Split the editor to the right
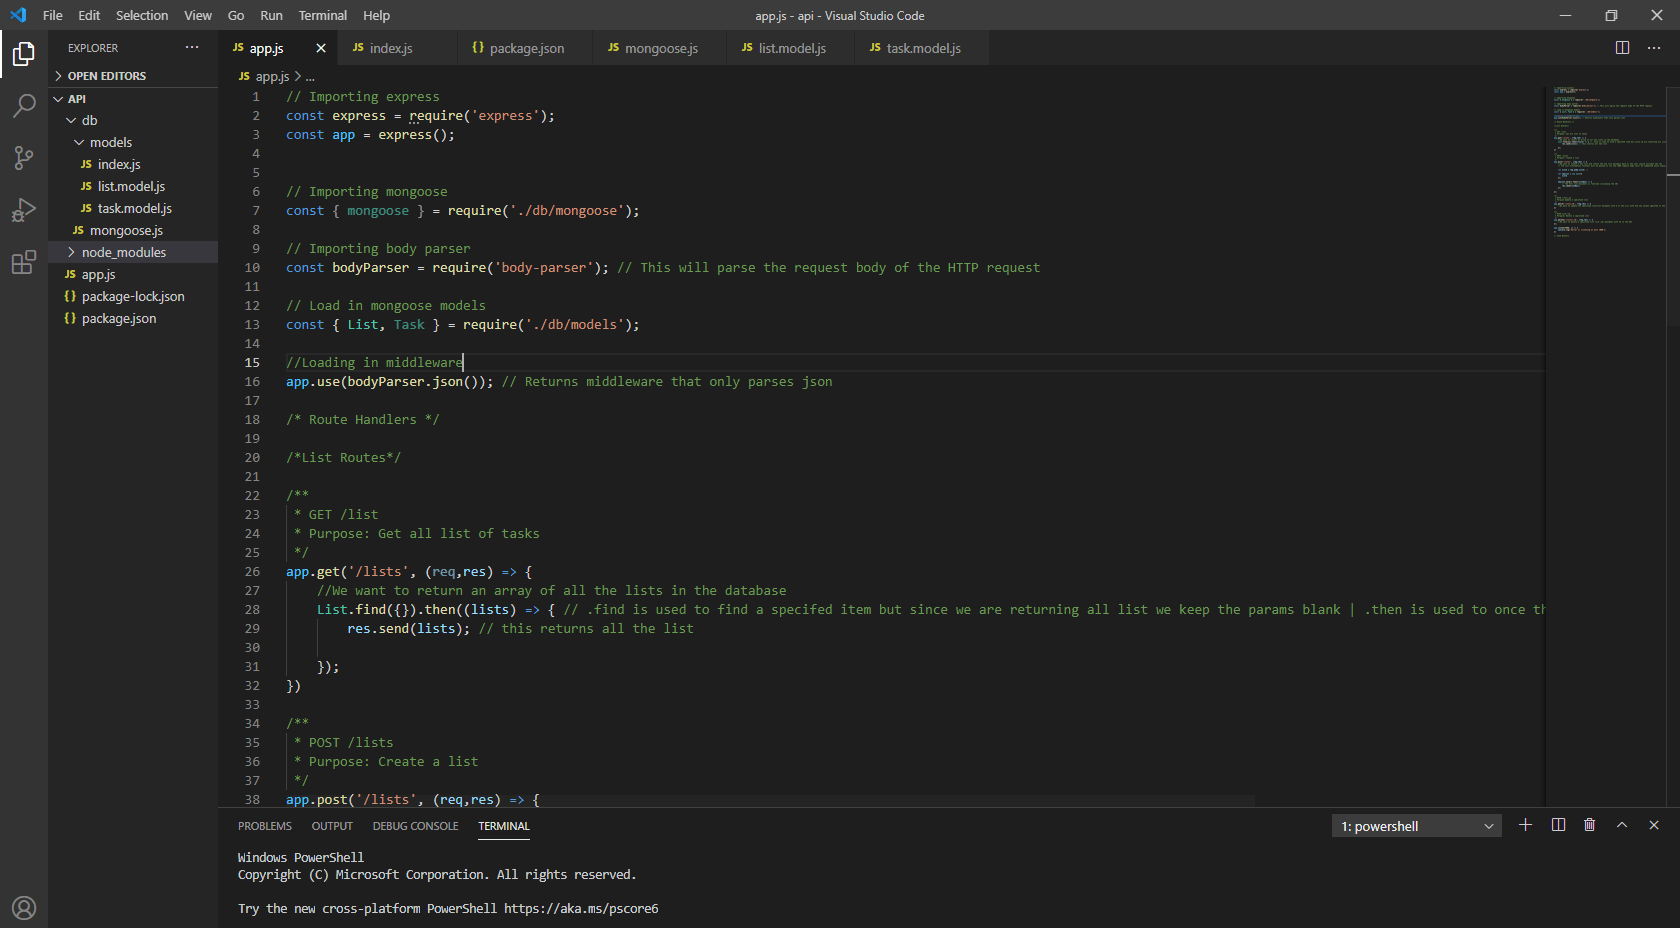Viewport: 1680px width, 928px height. coord(1622,48)
